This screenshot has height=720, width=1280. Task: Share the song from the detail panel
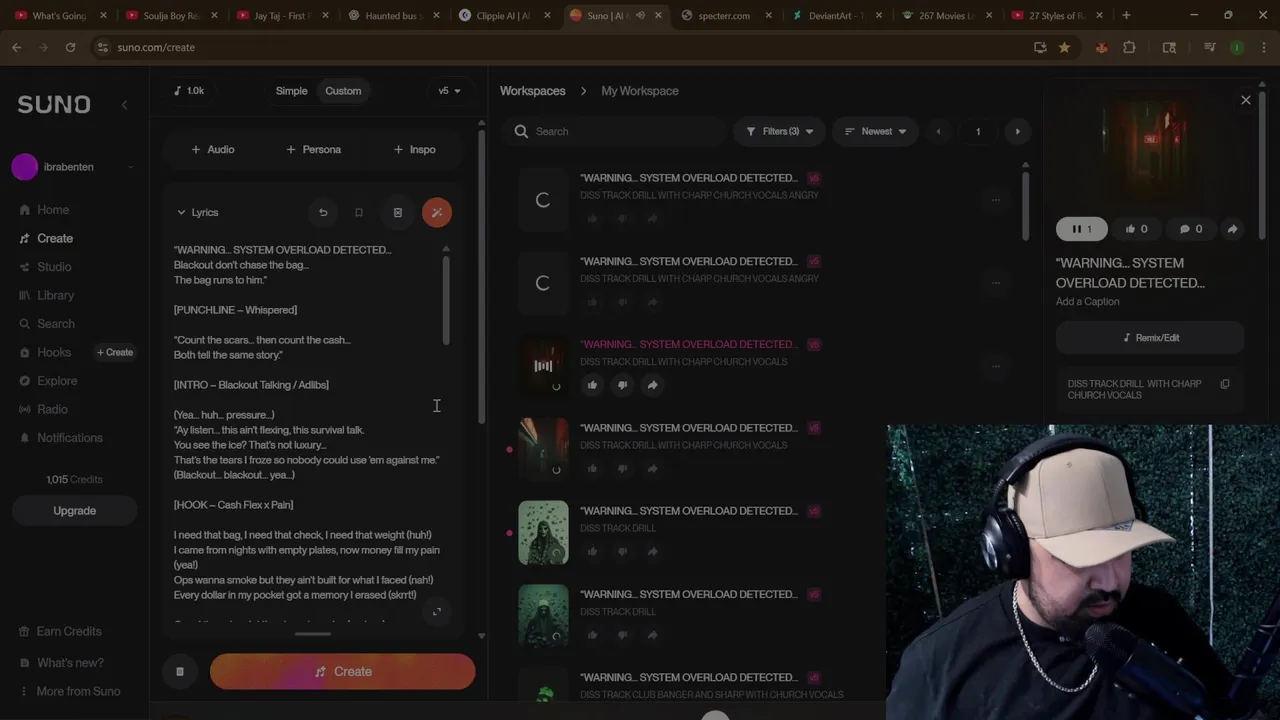pos(1232,229)
